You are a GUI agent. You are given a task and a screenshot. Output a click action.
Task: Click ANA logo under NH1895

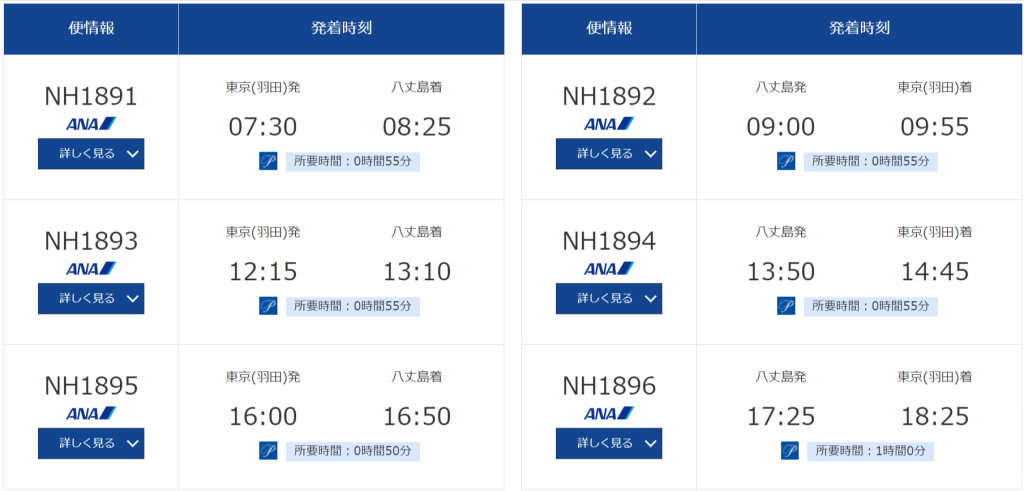(91, 413)
